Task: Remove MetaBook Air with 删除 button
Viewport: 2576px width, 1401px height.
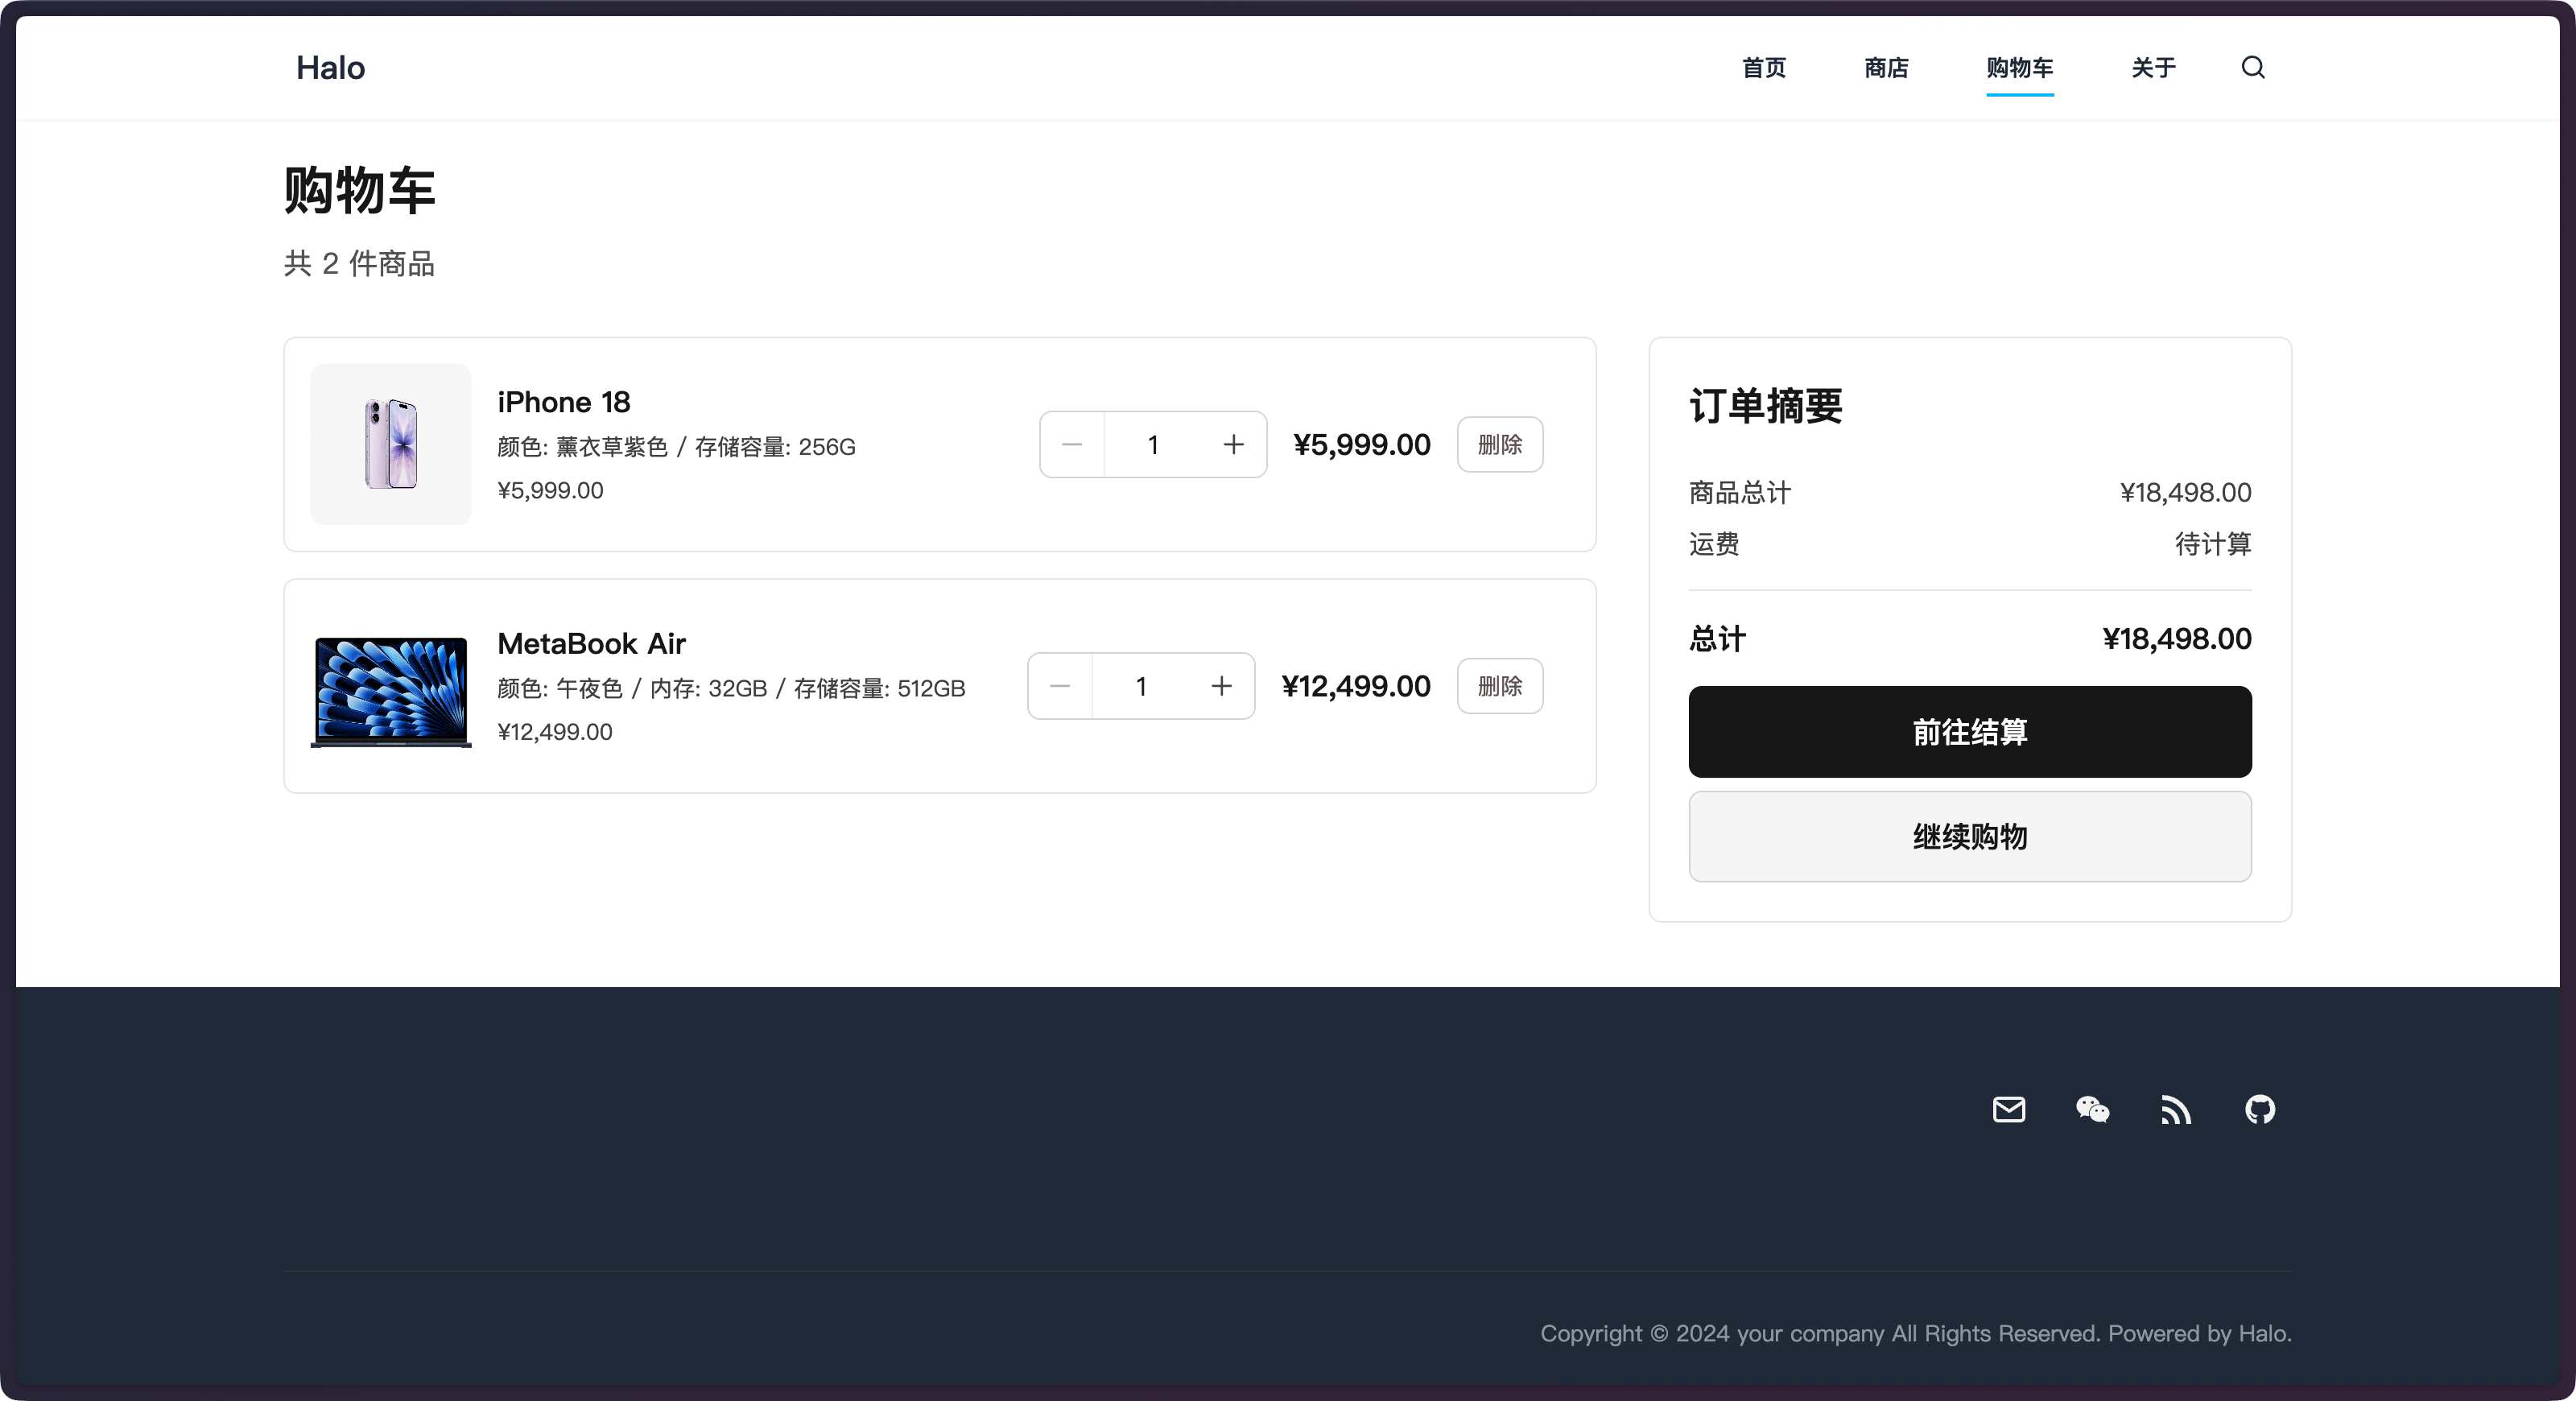Action: [x=1499, y=686]
